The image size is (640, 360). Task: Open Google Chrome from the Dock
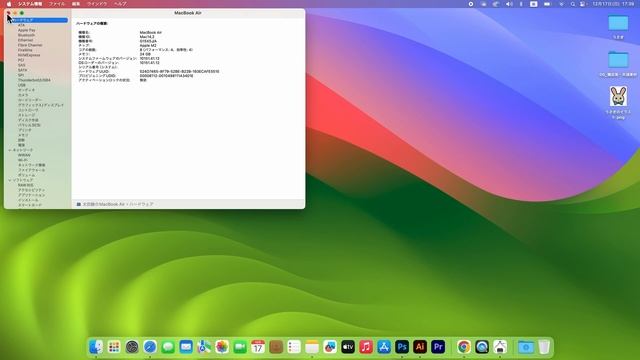point(464,347)
